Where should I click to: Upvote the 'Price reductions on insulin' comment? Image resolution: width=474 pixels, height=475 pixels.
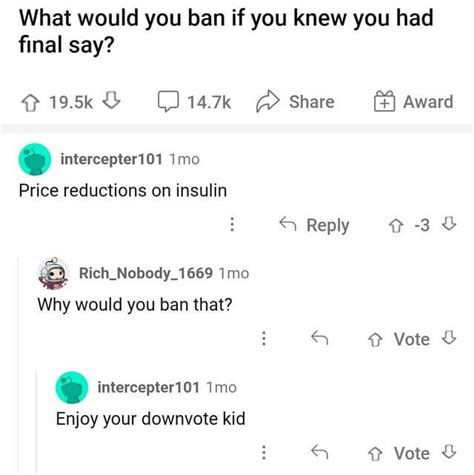click(396, 226)
